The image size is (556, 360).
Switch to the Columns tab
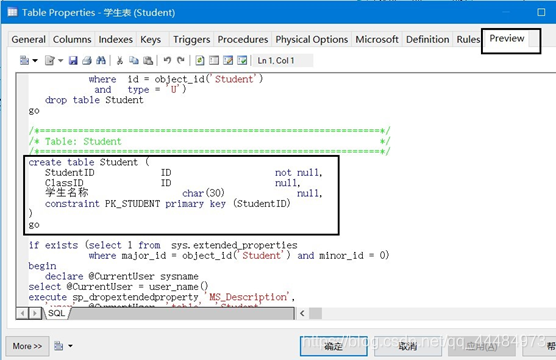72,39
